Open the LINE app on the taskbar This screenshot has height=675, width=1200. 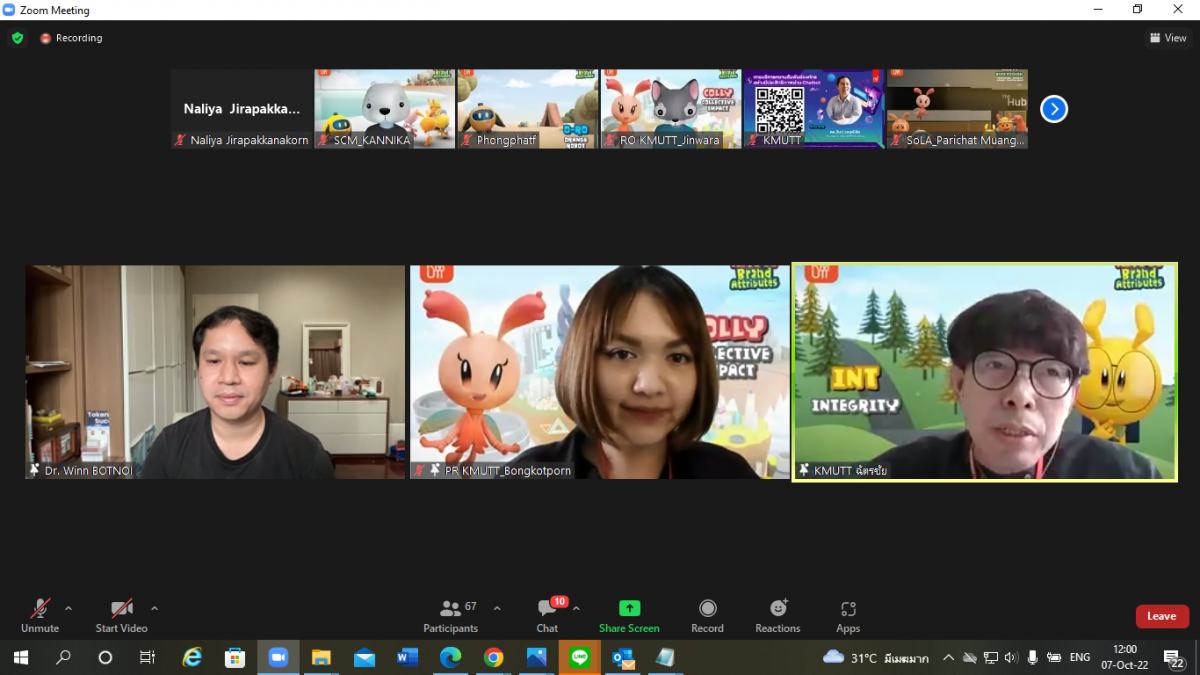pyautogui.click(x=579, y=657)
